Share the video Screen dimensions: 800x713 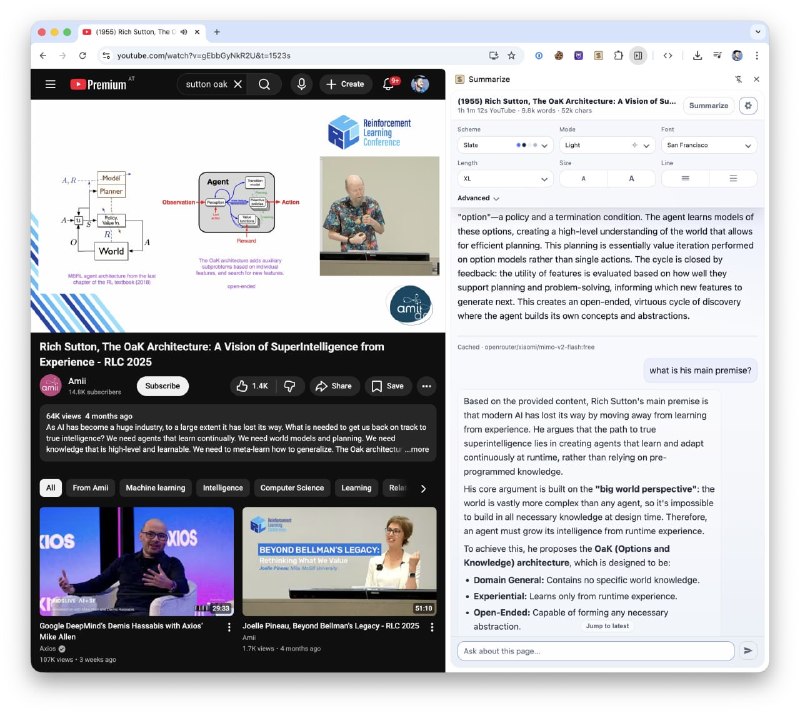coord(334,386)
